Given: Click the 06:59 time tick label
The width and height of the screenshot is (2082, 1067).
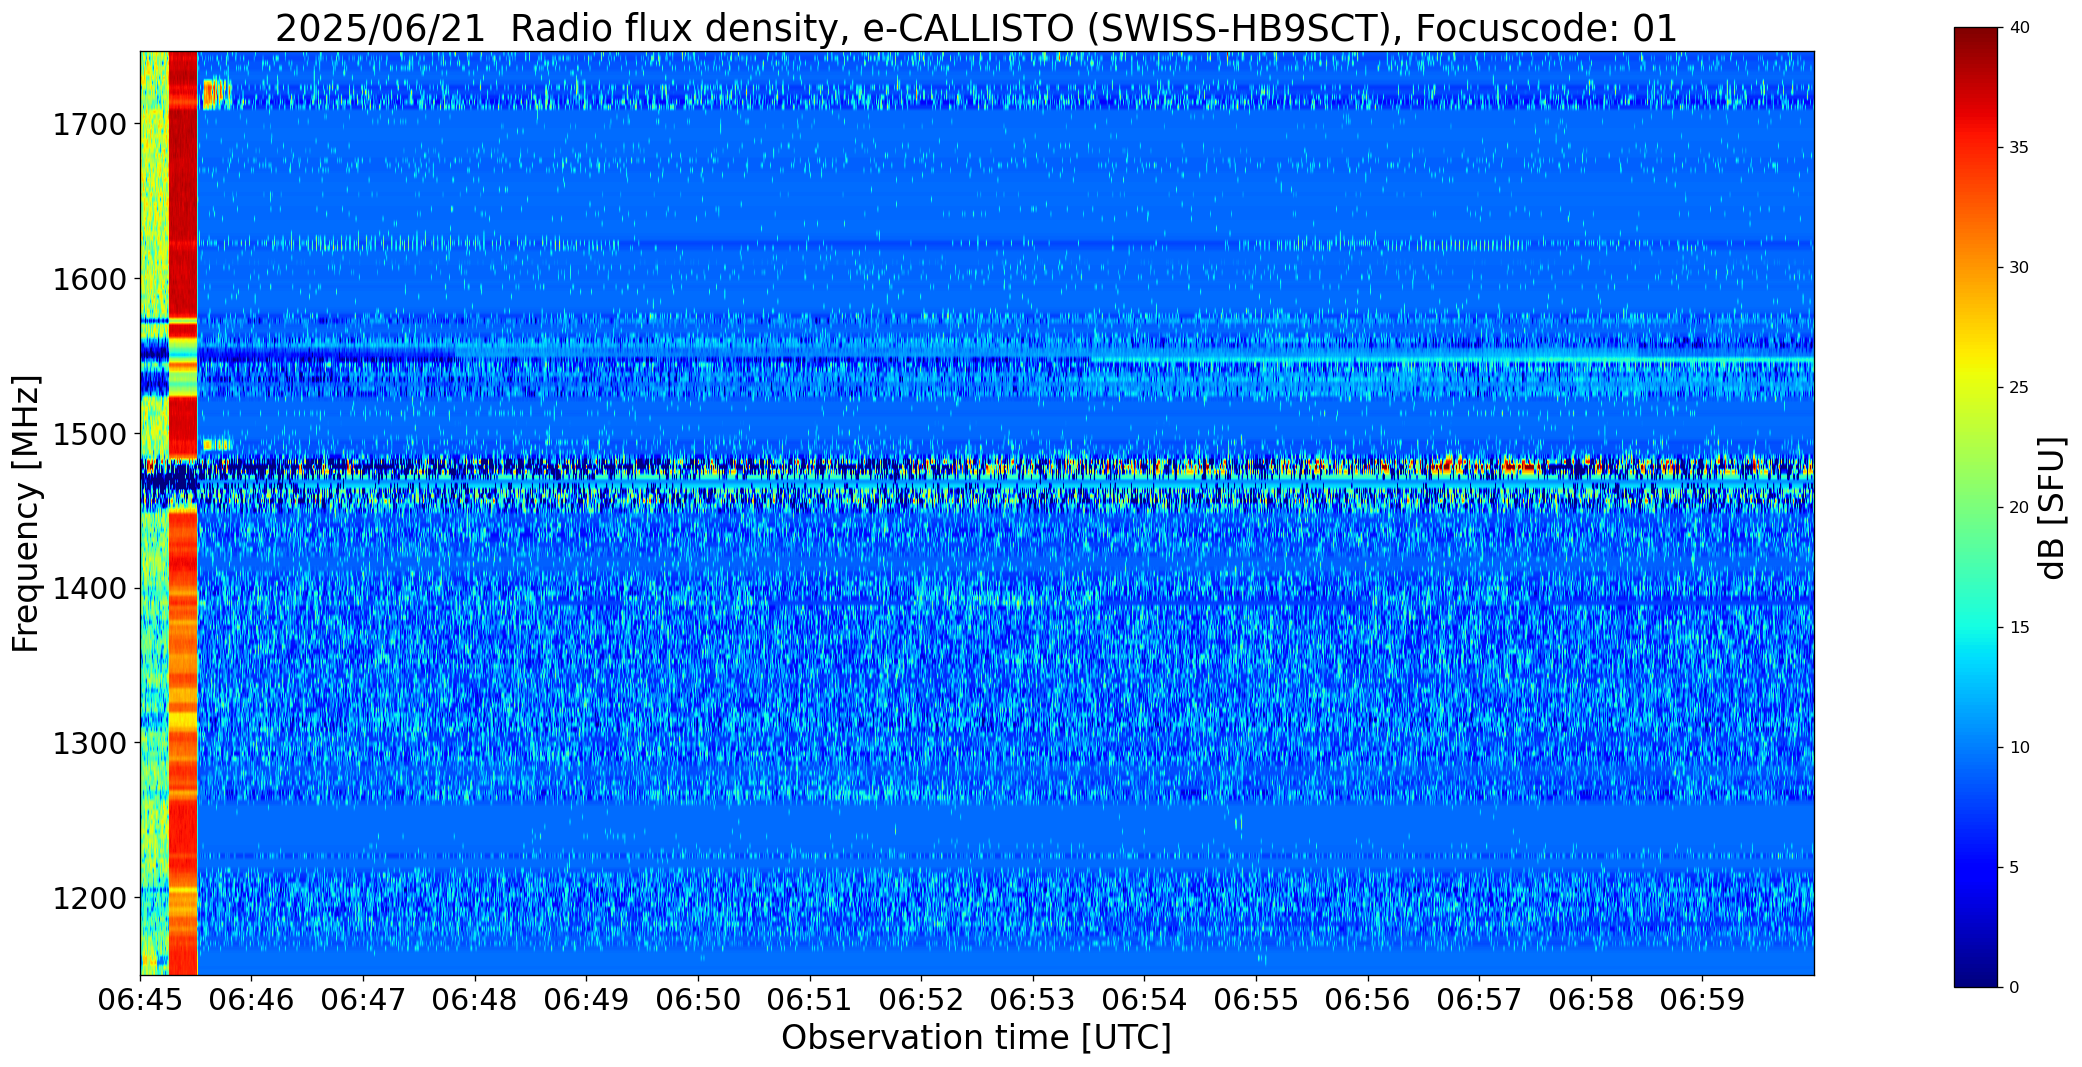Looking at the screenshot, I should point(1702,1000).
